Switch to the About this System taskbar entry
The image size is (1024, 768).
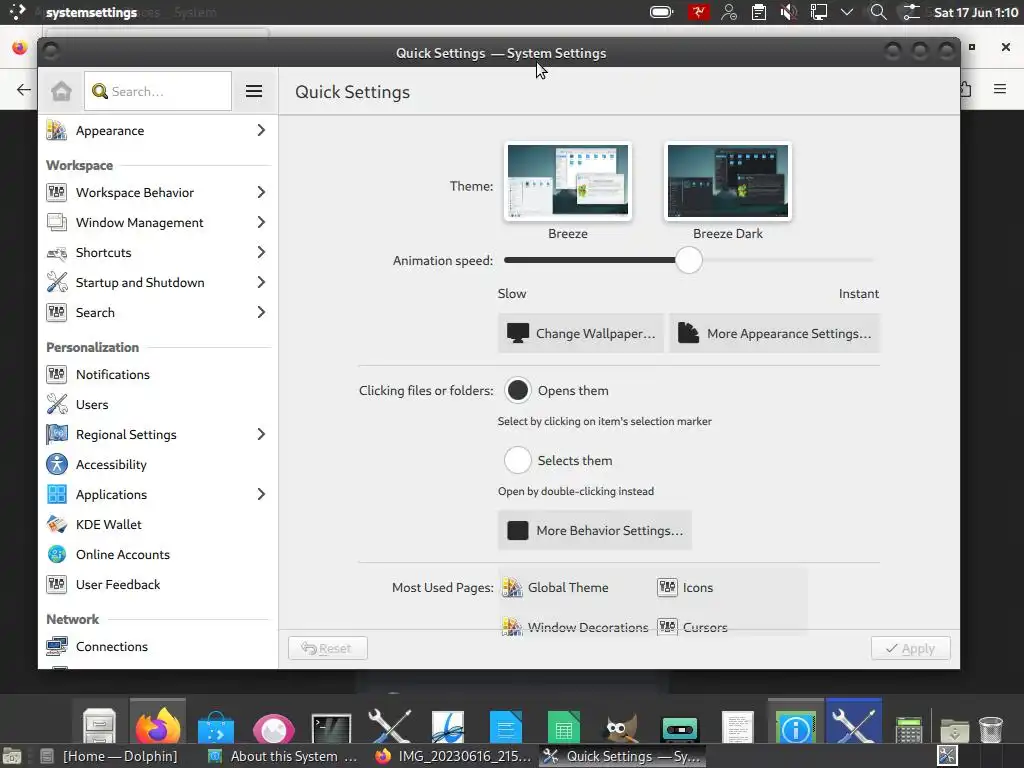282,756
